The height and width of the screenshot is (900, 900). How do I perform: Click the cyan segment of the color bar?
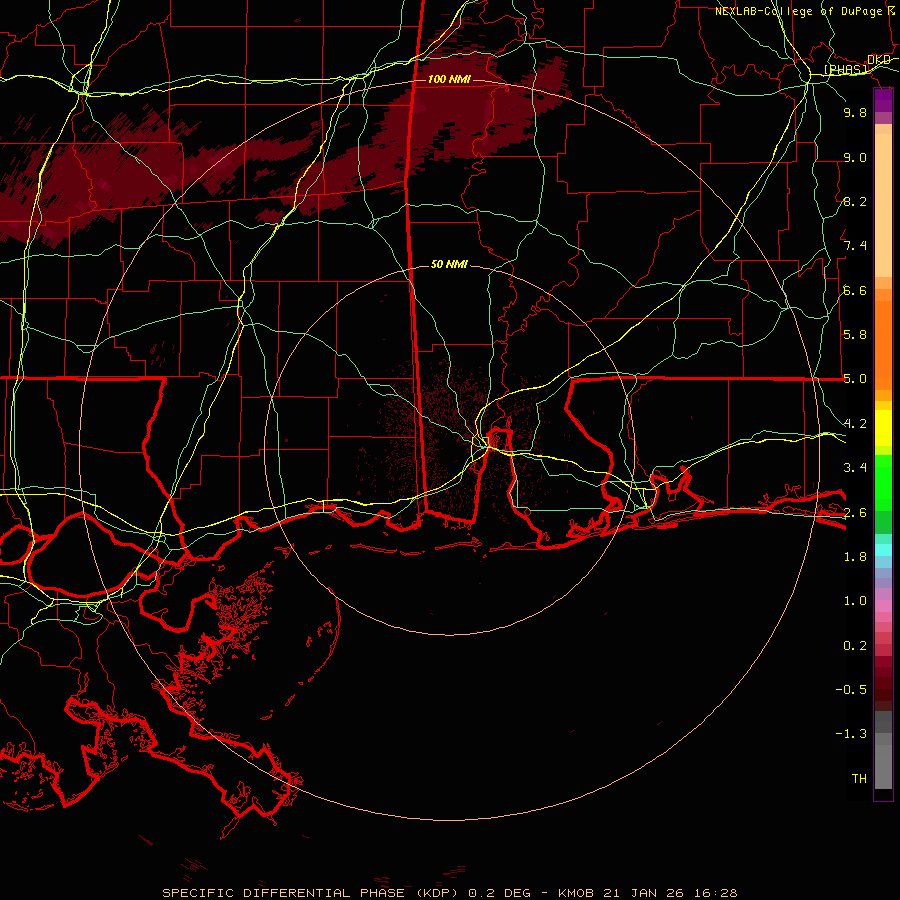883,550
